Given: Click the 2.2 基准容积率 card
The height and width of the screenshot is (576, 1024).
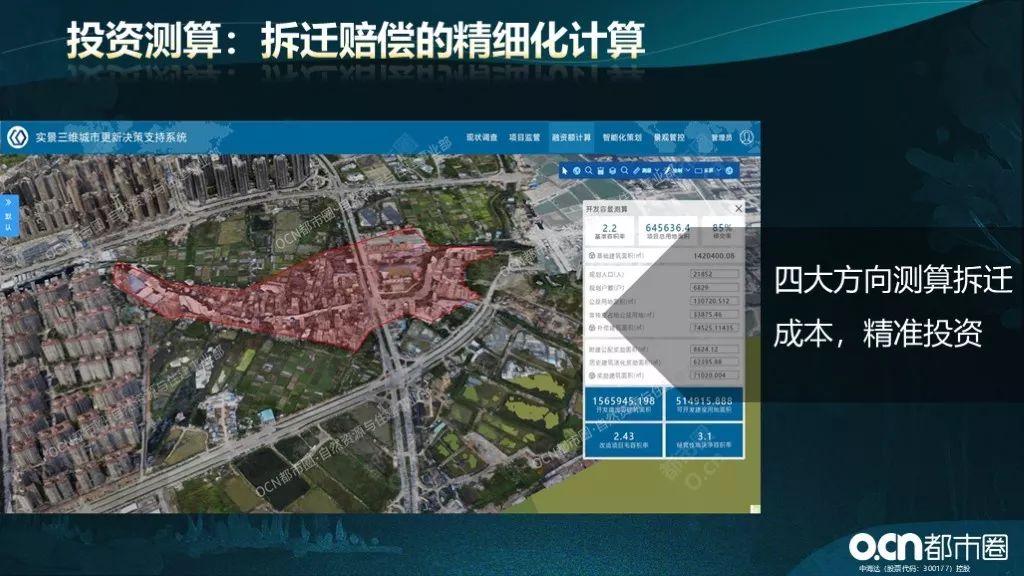Looking at the screenshot, I should [609, 231].
